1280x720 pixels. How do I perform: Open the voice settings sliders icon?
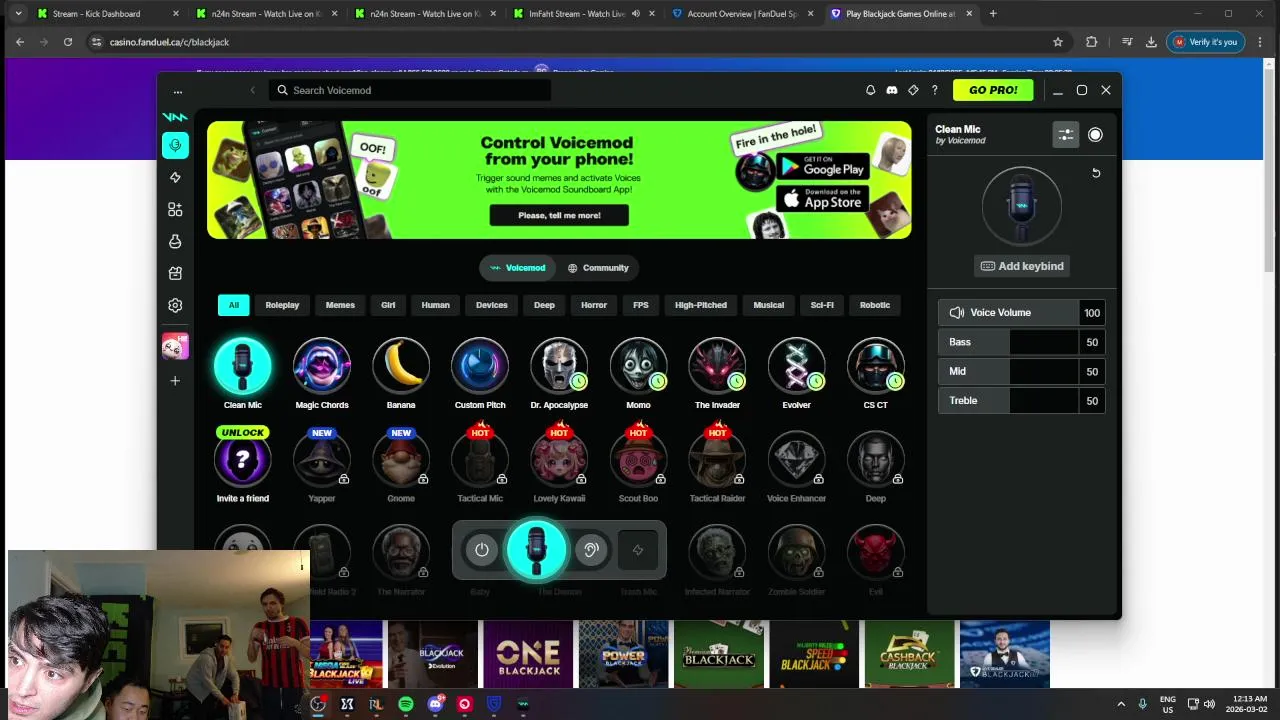point(1066,135)
